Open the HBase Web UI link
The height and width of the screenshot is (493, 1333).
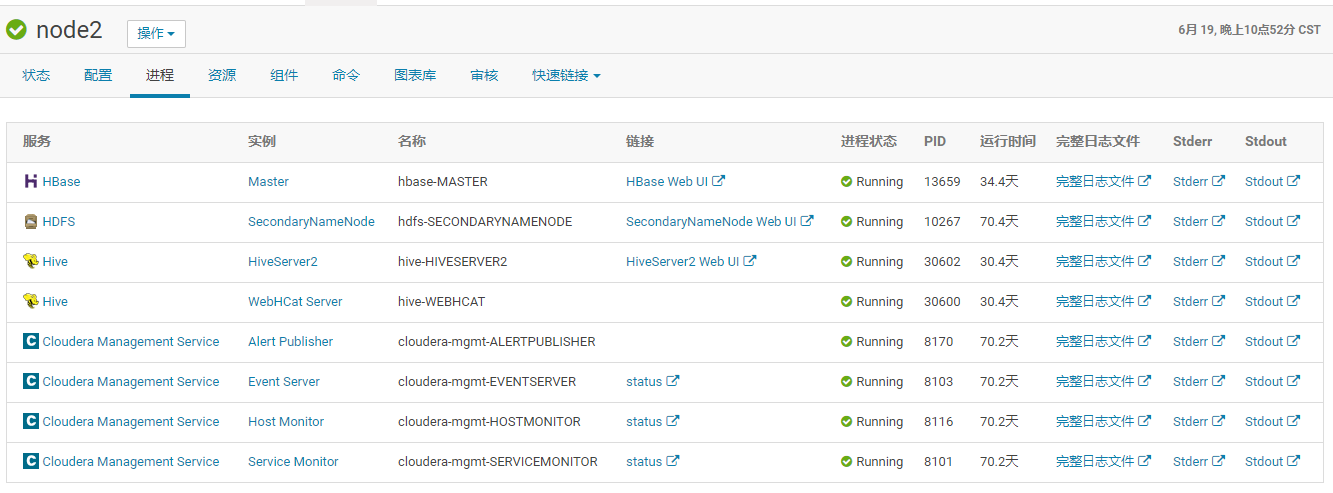tap(675, 182)
